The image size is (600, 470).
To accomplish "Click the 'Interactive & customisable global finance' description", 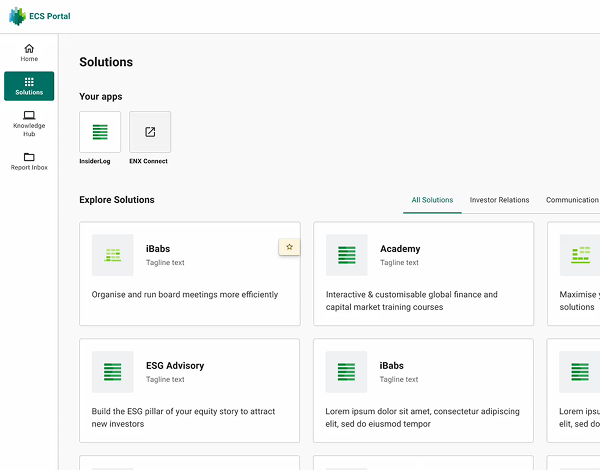I will [x=411, y=300].
